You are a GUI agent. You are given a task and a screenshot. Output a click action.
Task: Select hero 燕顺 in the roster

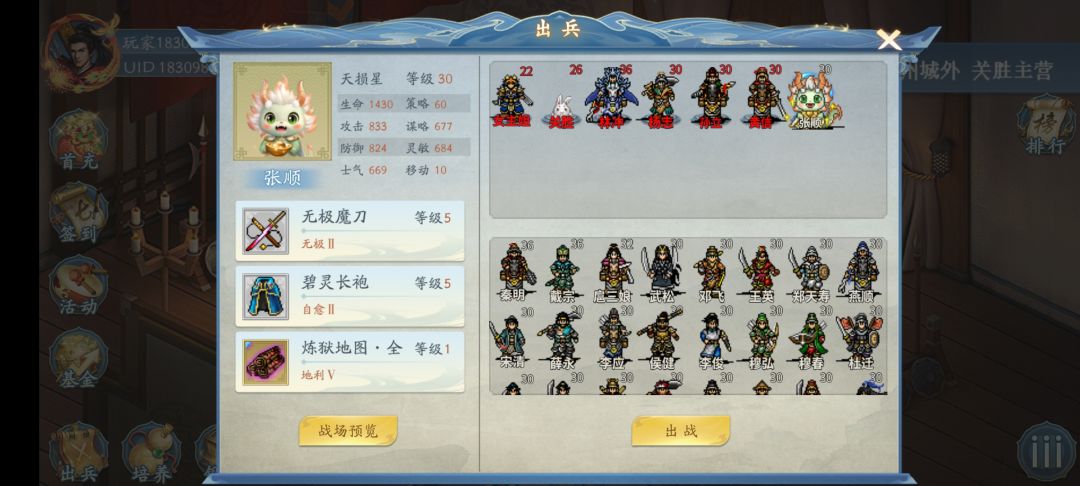pos(860,271)
